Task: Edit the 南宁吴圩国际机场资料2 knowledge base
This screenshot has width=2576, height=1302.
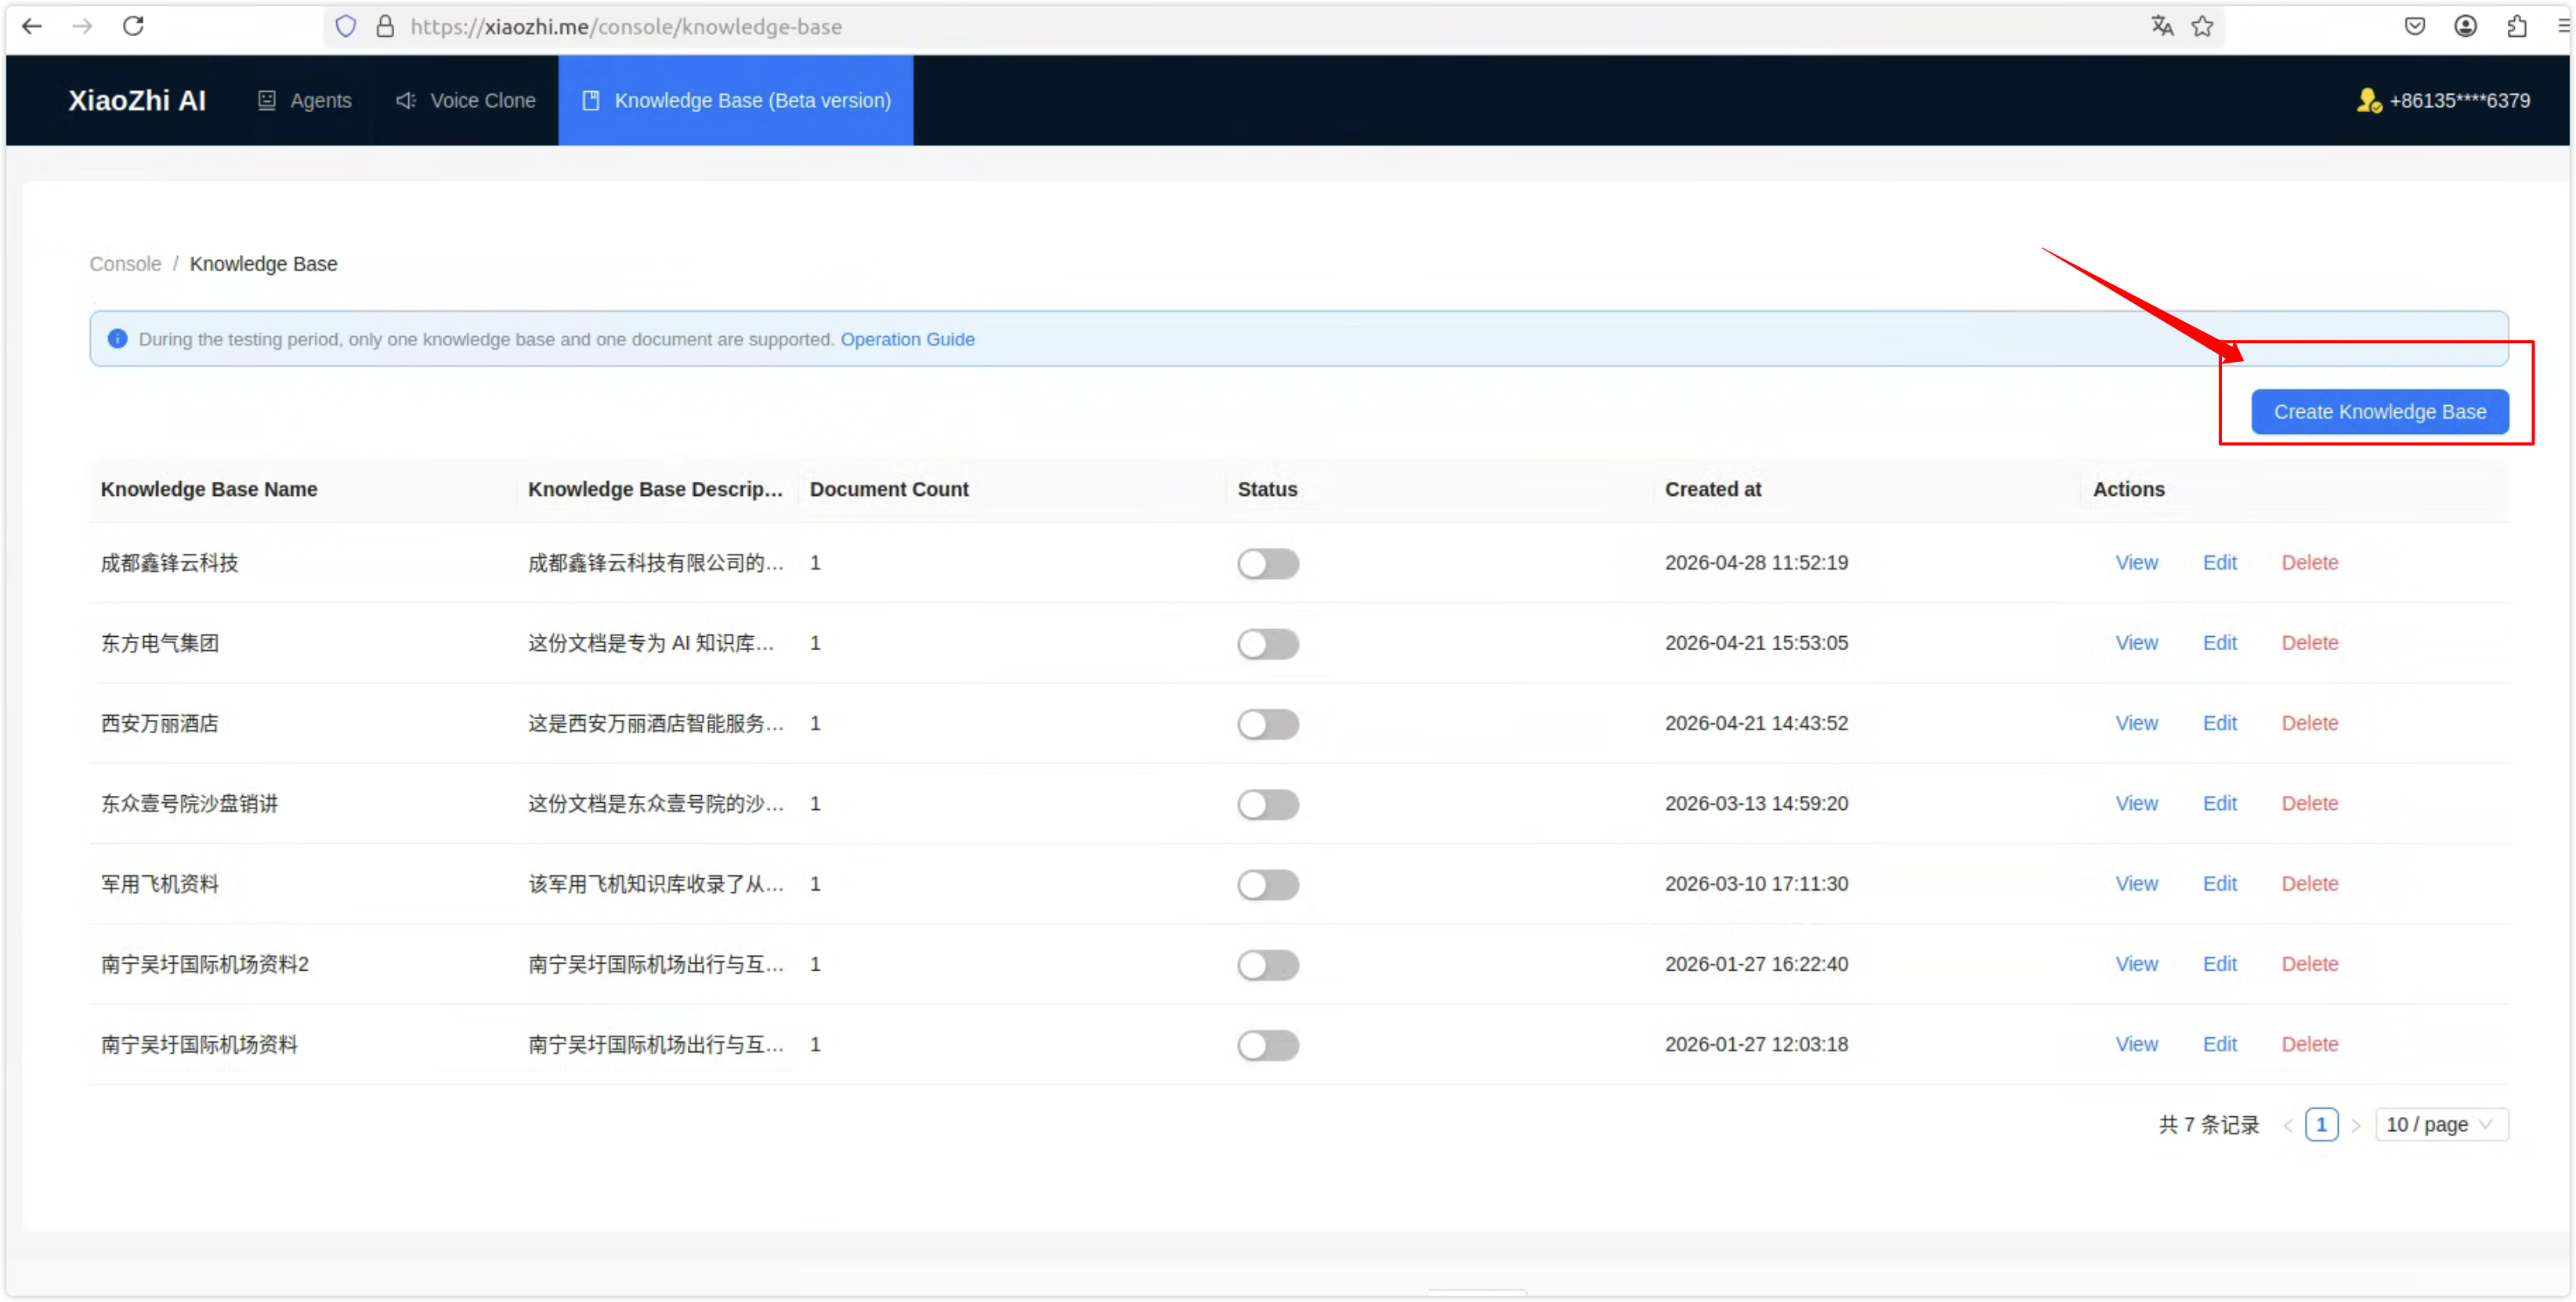Action: pos(2219,964)
